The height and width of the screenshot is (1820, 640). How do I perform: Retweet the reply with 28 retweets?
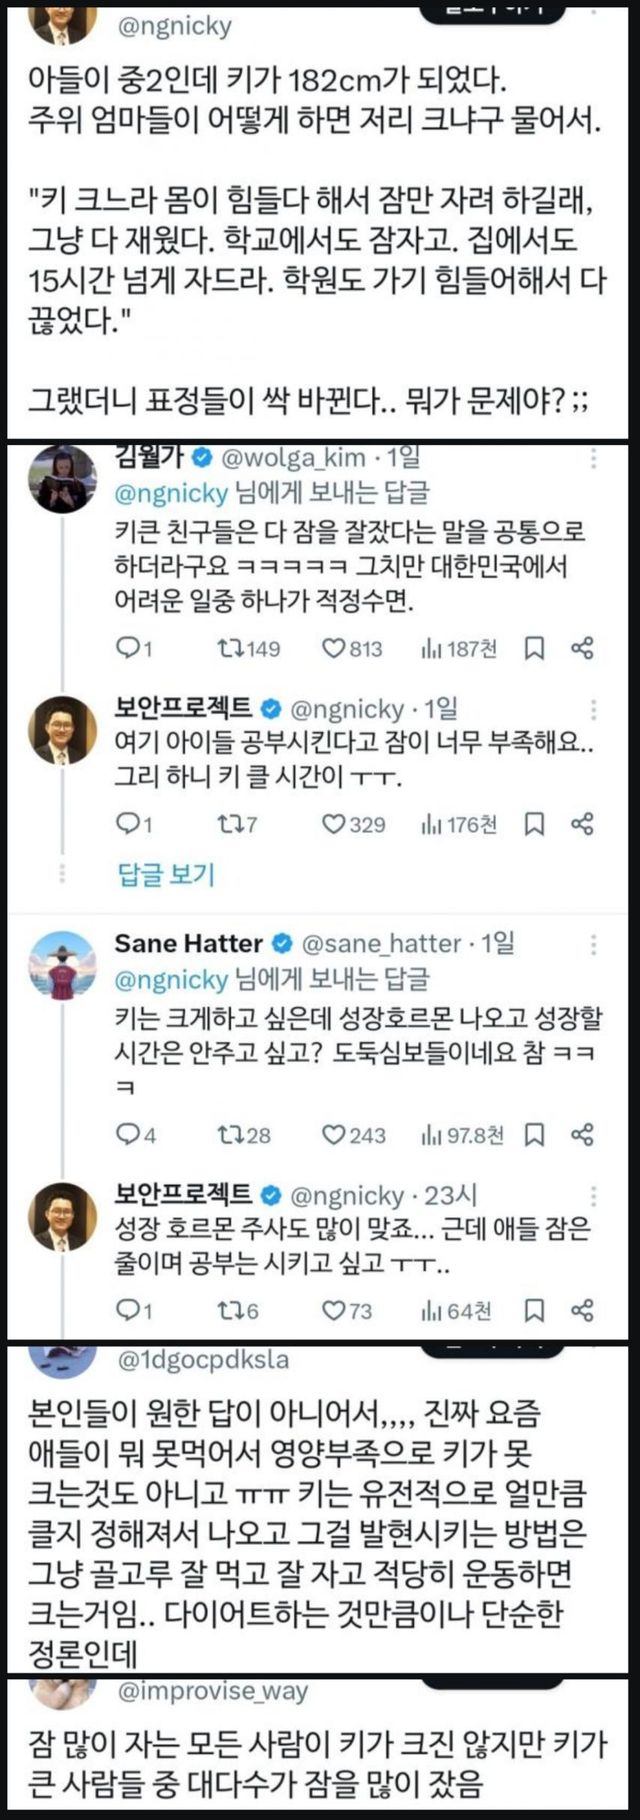click(x=229, y=1135)
